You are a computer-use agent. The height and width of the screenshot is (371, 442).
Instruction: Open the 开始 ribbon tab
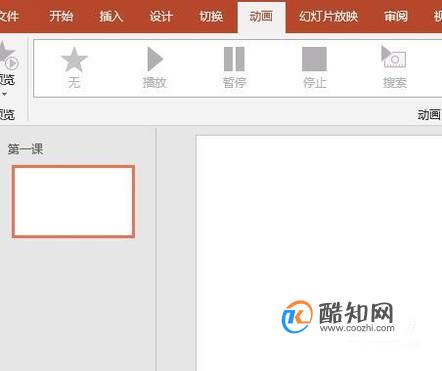pyautogui.click(x=61, y=16)
